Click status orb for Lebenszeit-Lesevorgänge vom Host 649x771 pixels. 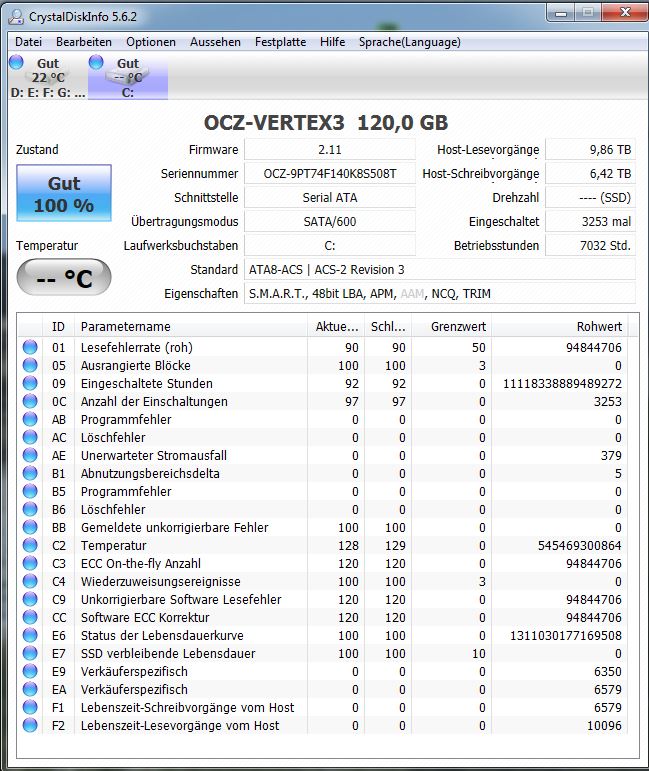(x=30, y=725)
